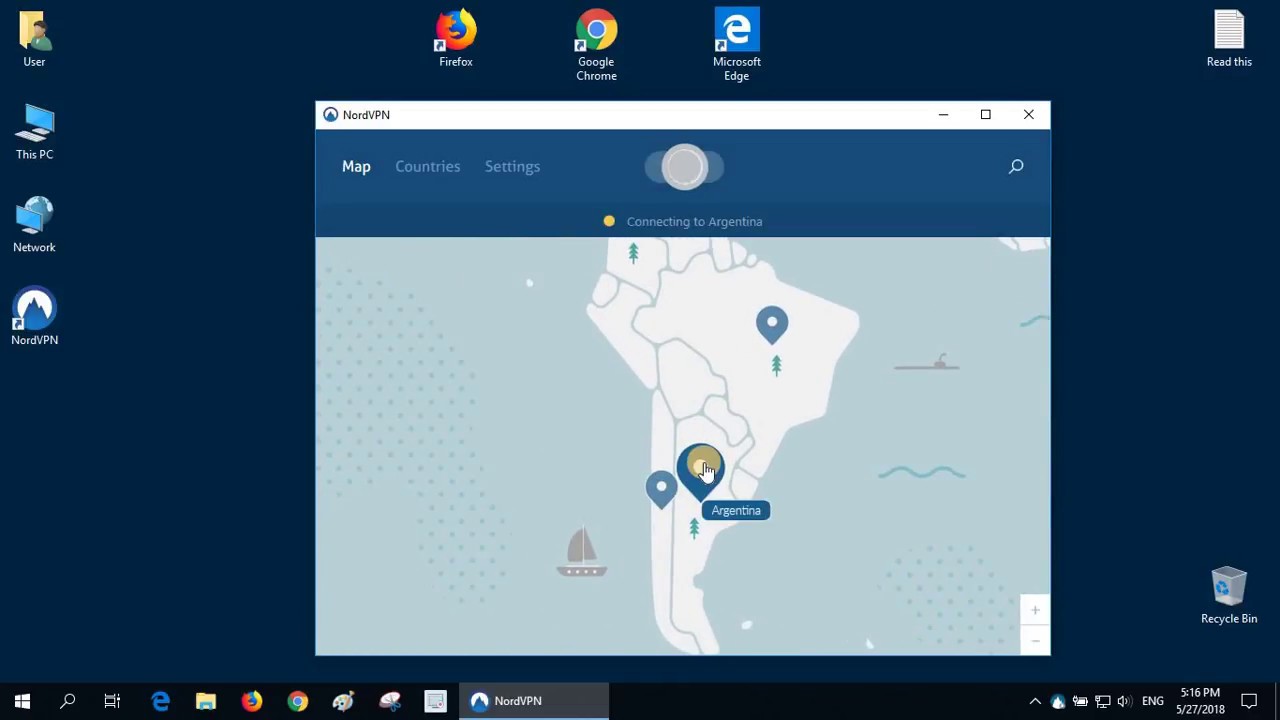Minimize the NordVPN window
The width and height of the screenshot is (1280, 720).
pyautogui.click(x=943, y=115)
